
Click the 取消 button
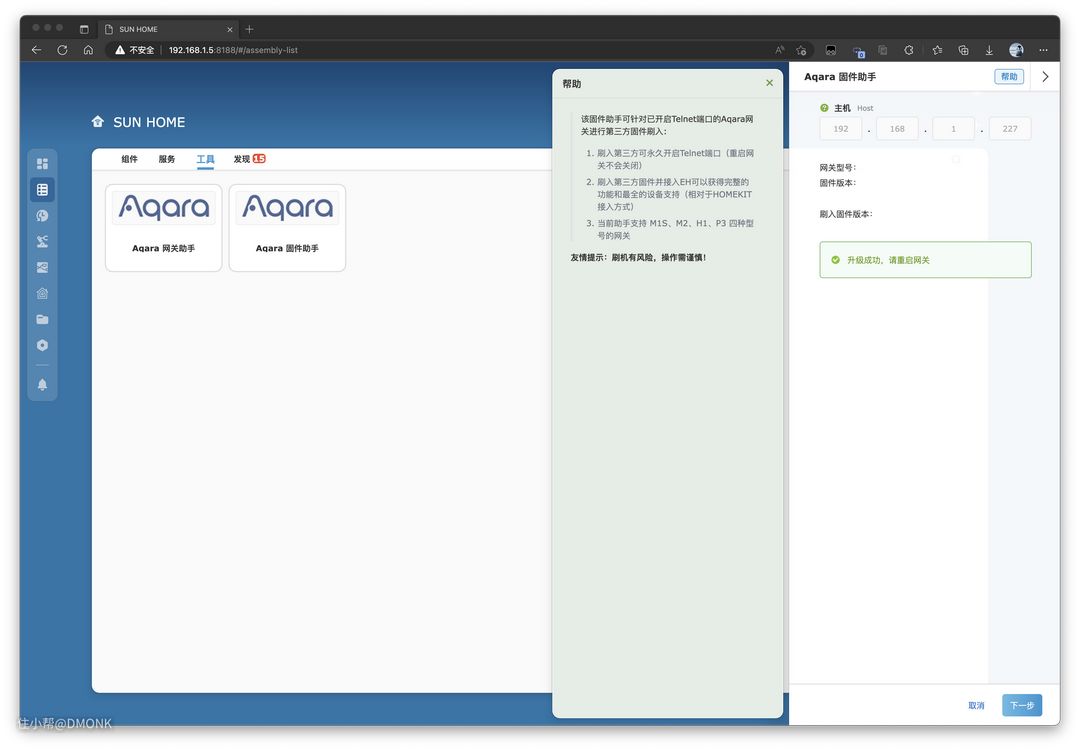pyautogui.click(x=976, y=705)
